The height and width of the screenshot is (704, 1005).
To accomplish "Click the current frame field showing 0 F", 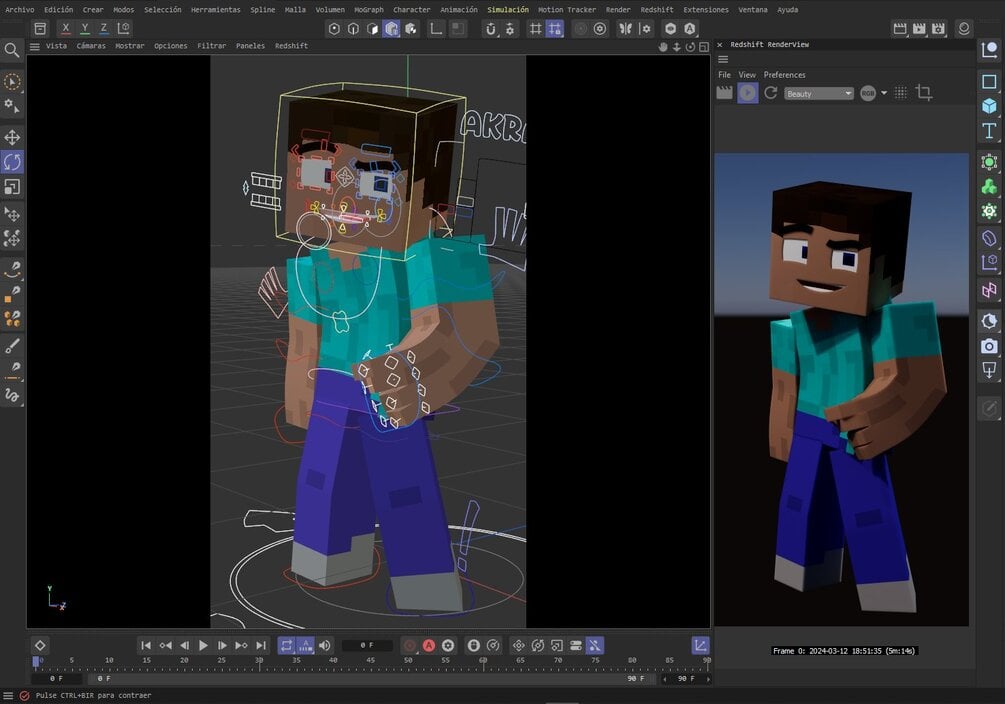I will [x=367, y=646].
